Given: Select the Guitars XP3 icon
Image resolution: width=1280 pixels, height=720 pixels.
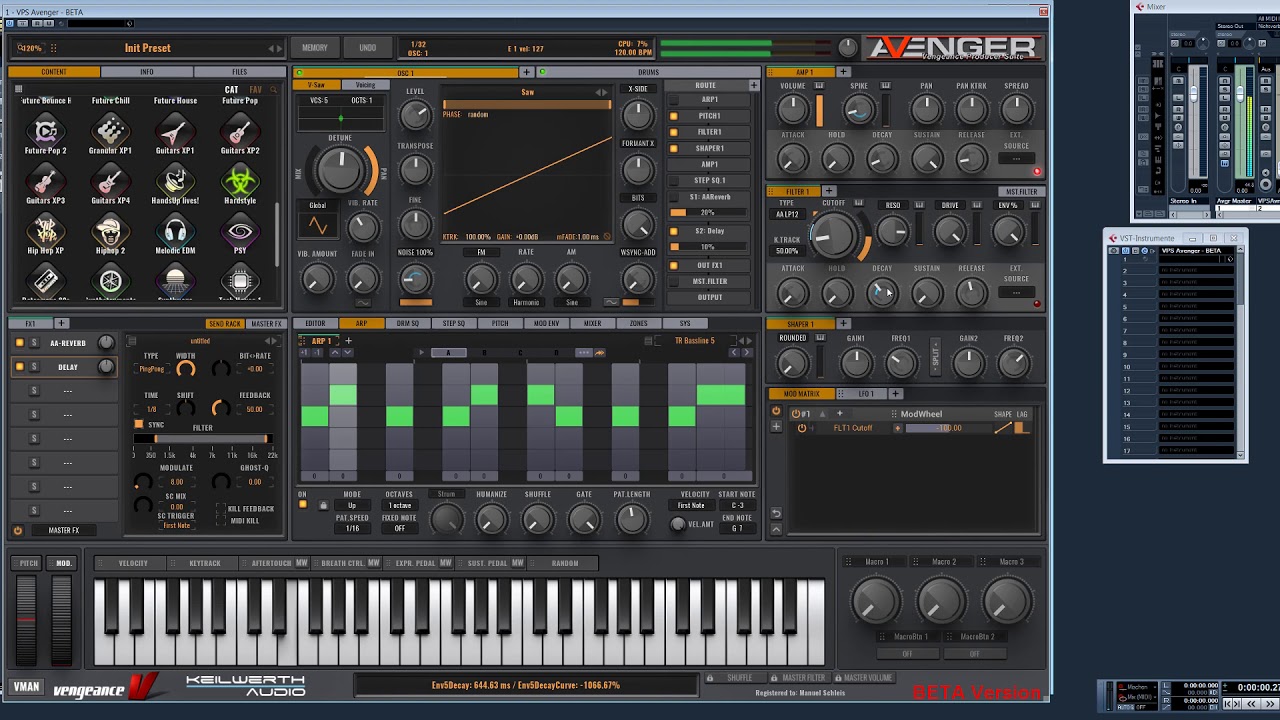Looking at the screenshot, I should coord(45,181).
